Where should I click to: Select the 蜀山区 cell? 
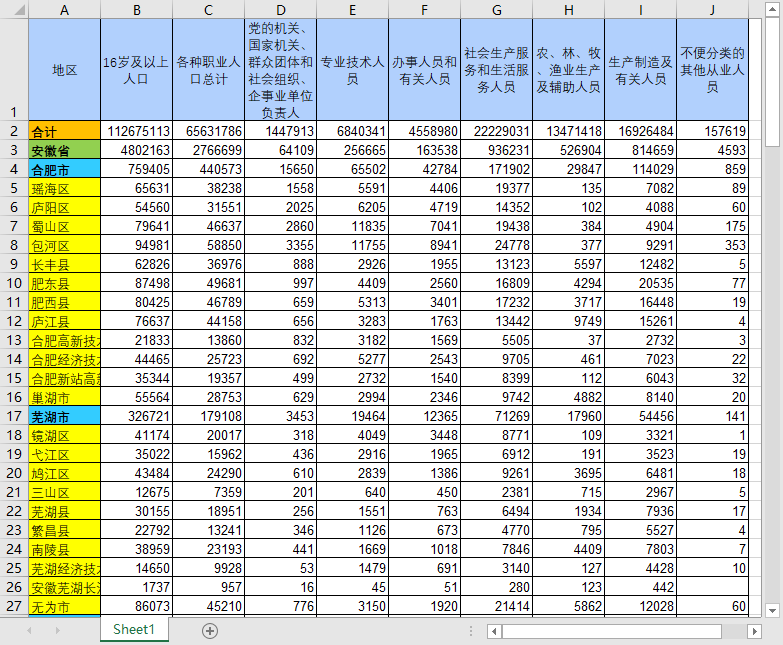coord(64,226)
